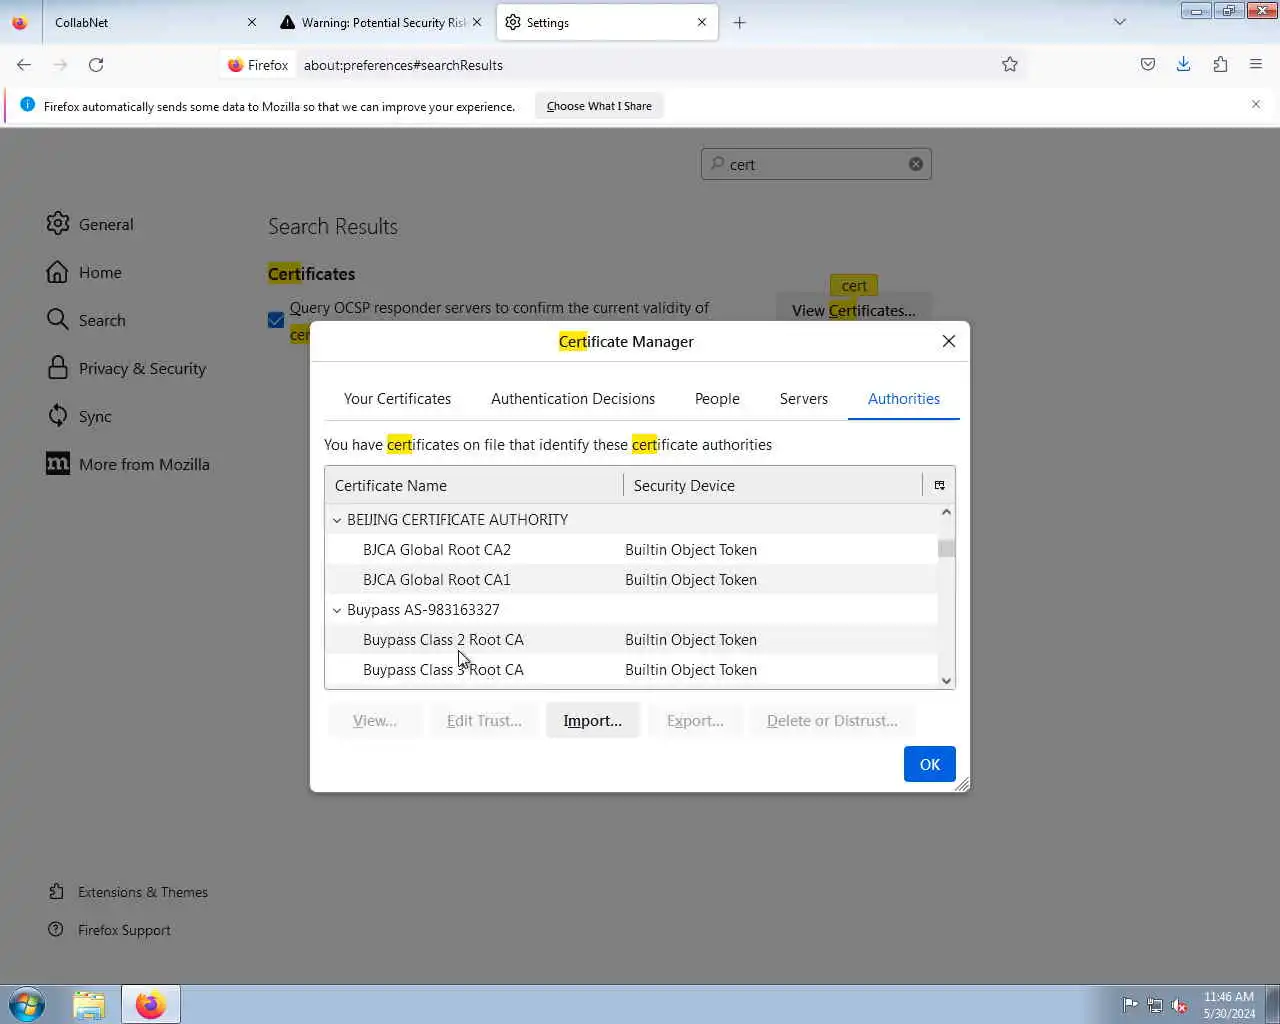1280x1024 pixels.
Task: Select BJCA Global Root CA1 row
Action: pos(631,580)
